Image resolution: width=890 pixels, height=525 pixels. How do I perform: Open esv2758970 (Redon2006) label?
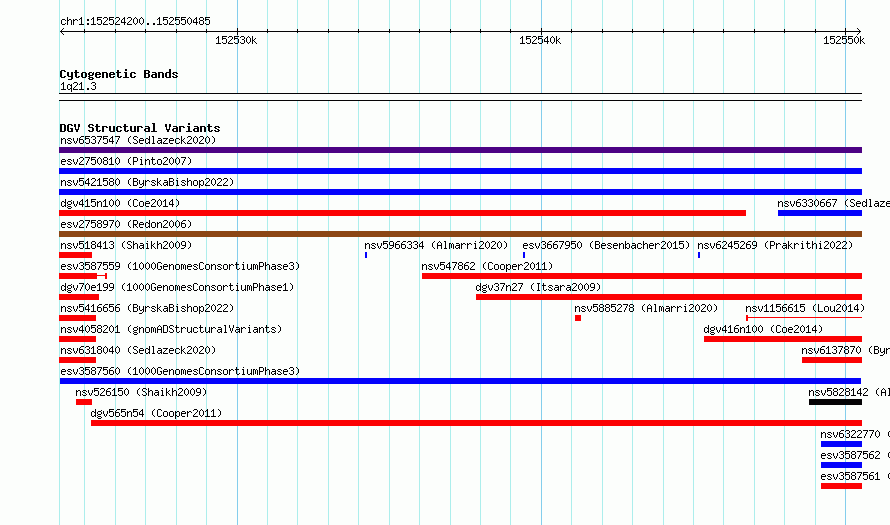(126, 224)
